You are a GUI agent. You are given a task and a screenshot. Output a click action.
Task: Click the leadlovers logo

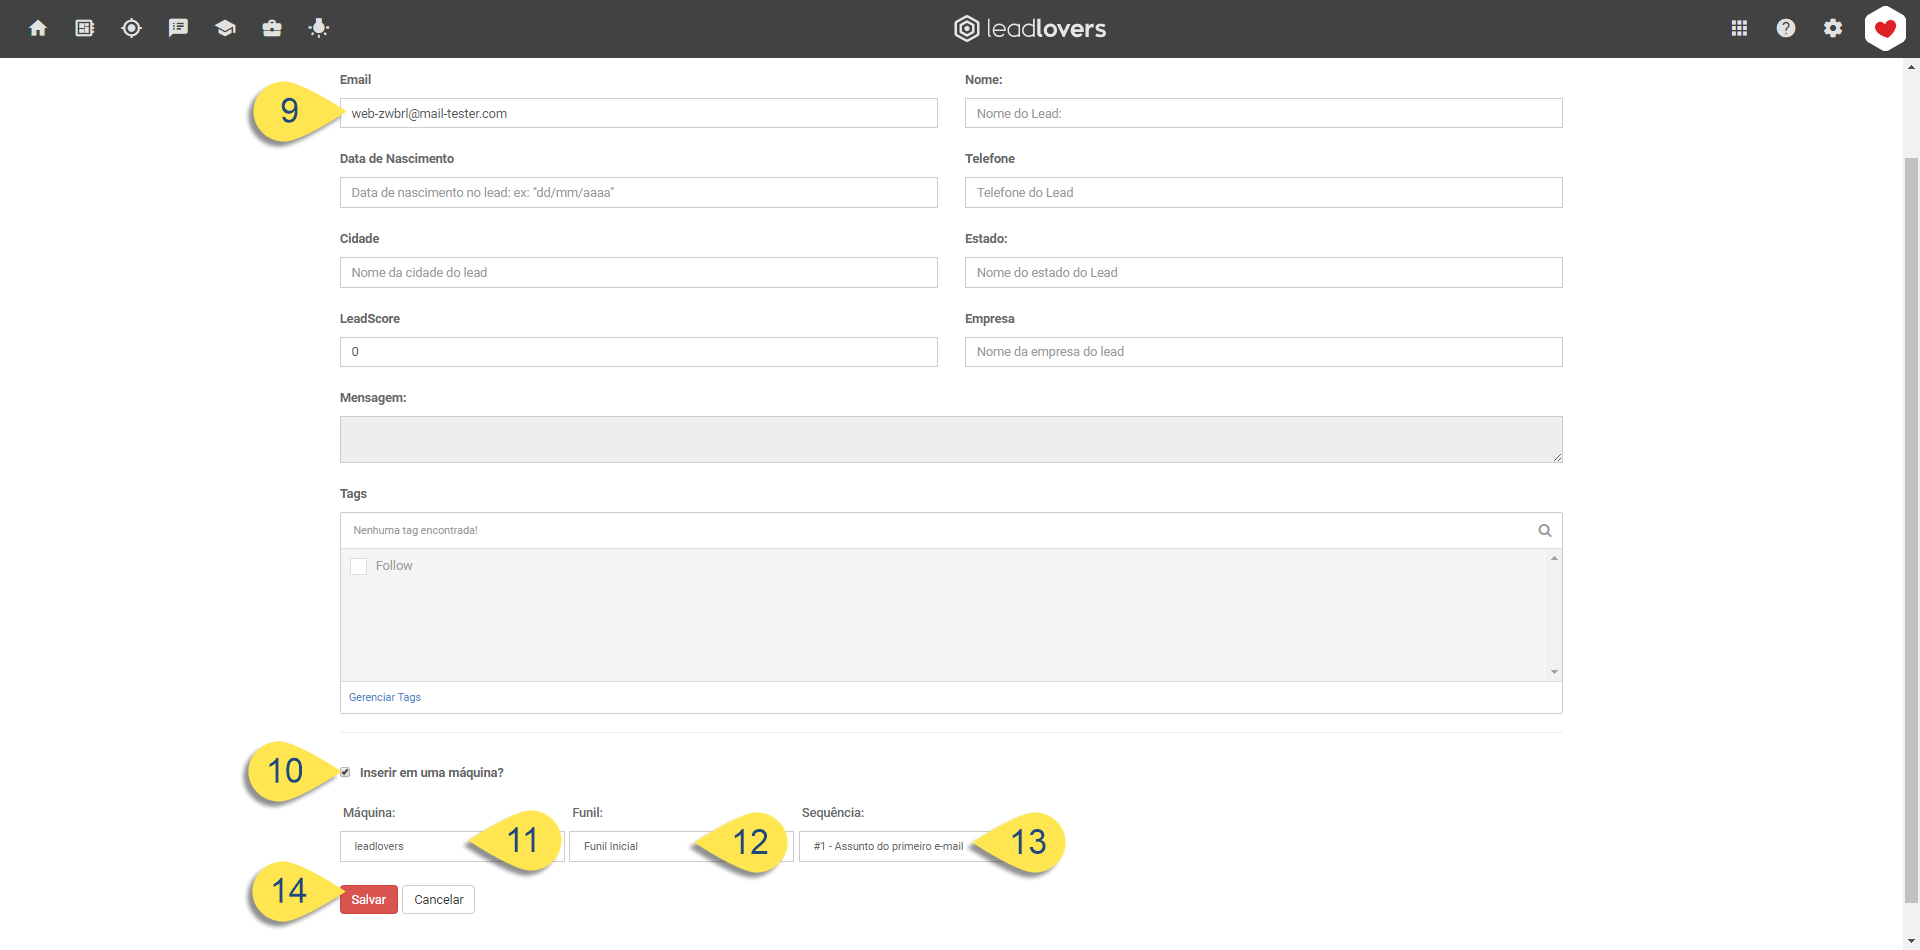point(1030,28)
